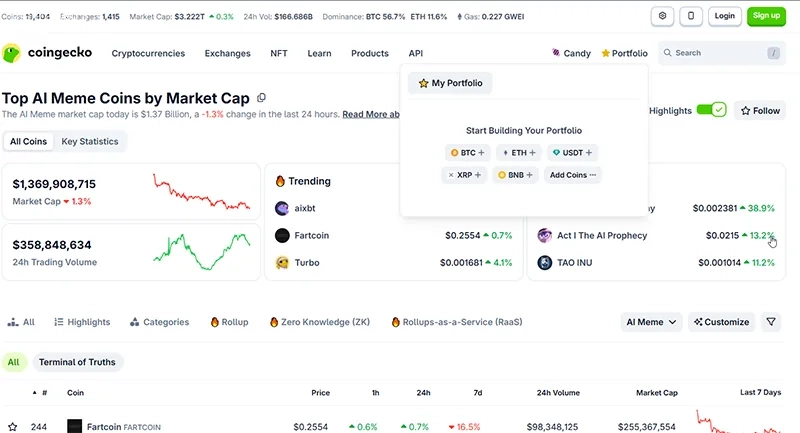
Task: Select the Terminal of Truths filter chip
Action: (x=78, y=362)
